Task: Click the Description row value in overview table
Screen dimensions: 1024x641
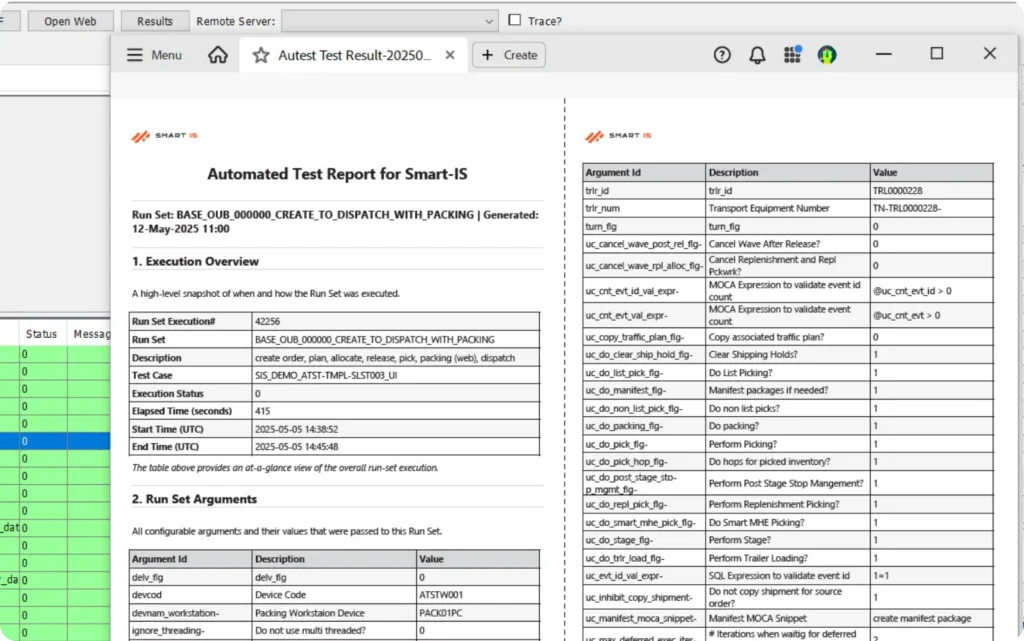Action: tap(385, 358)
